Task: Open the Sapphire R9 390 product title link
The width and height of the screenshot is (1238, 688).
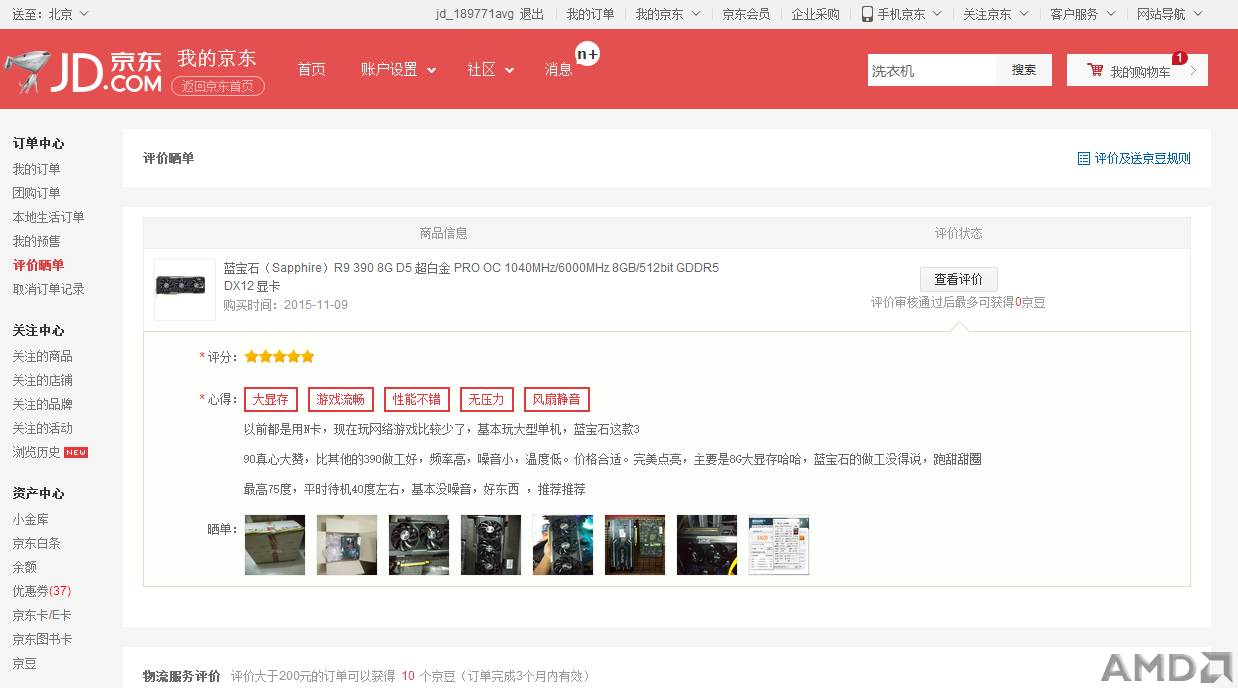Action: point(471,277)
